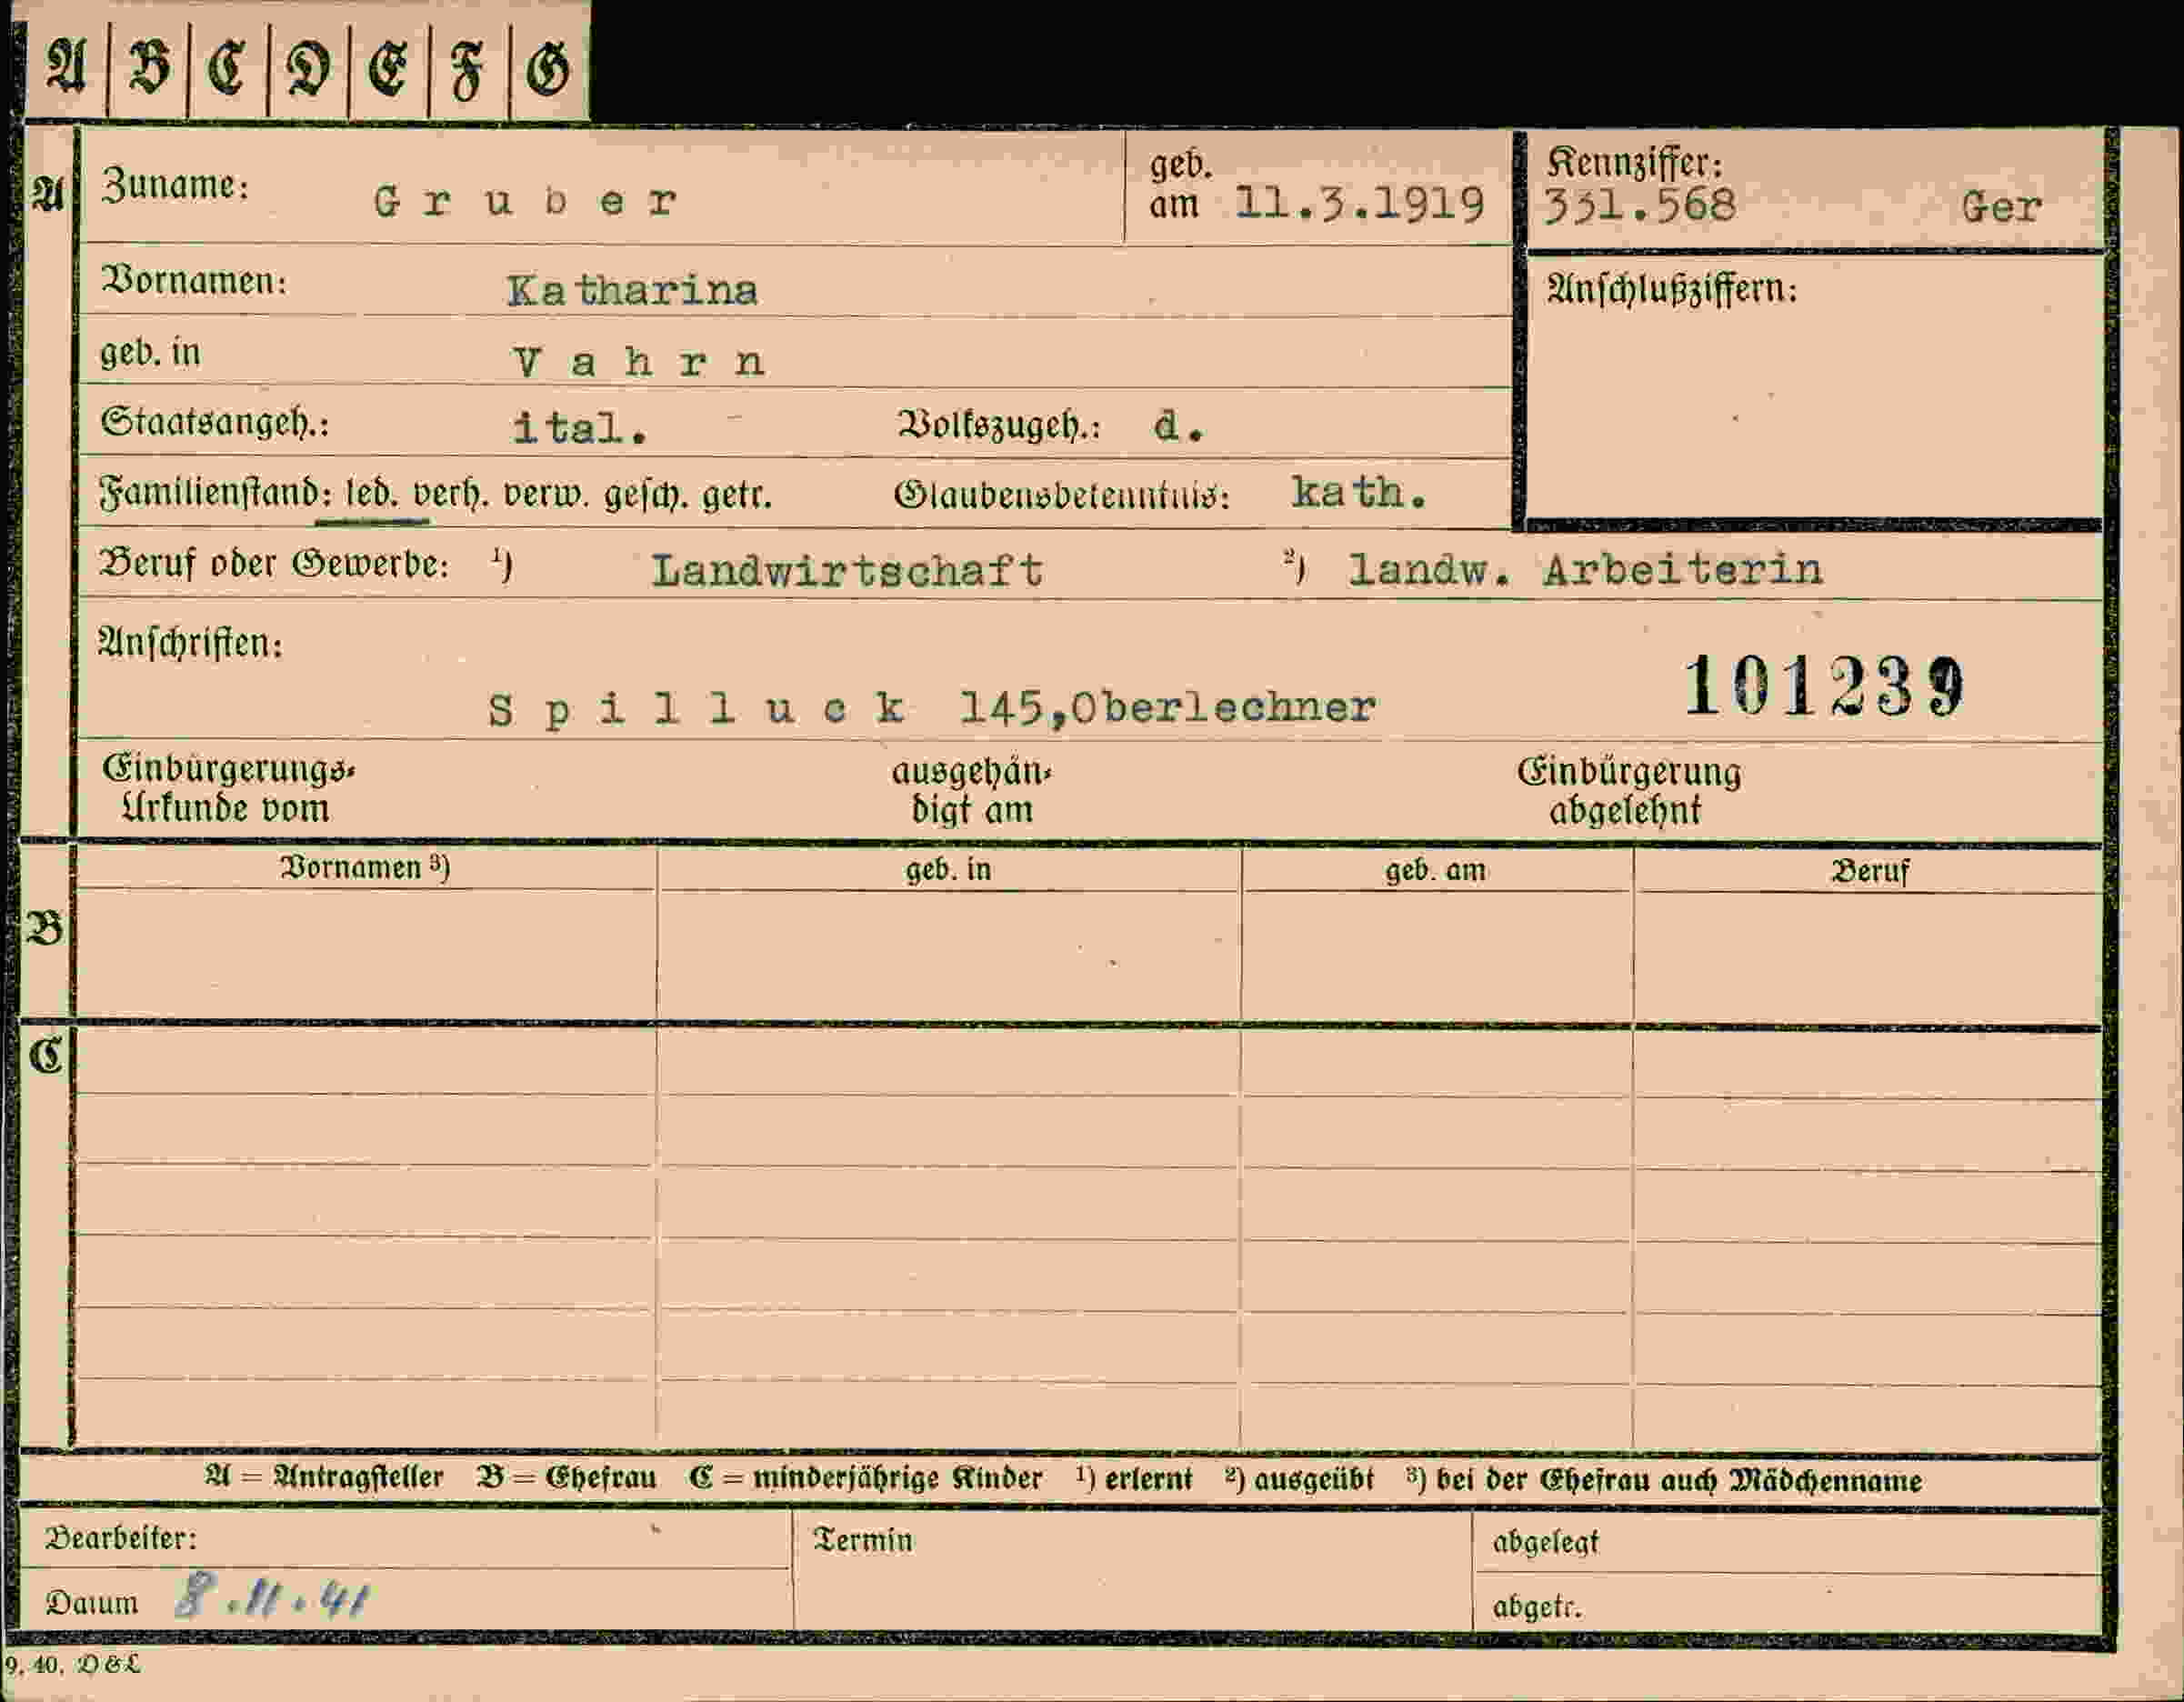Viewport: 2184px width, 1702px height.
Task: Click the marital status option 'verw.'
Action: point(546,496)
